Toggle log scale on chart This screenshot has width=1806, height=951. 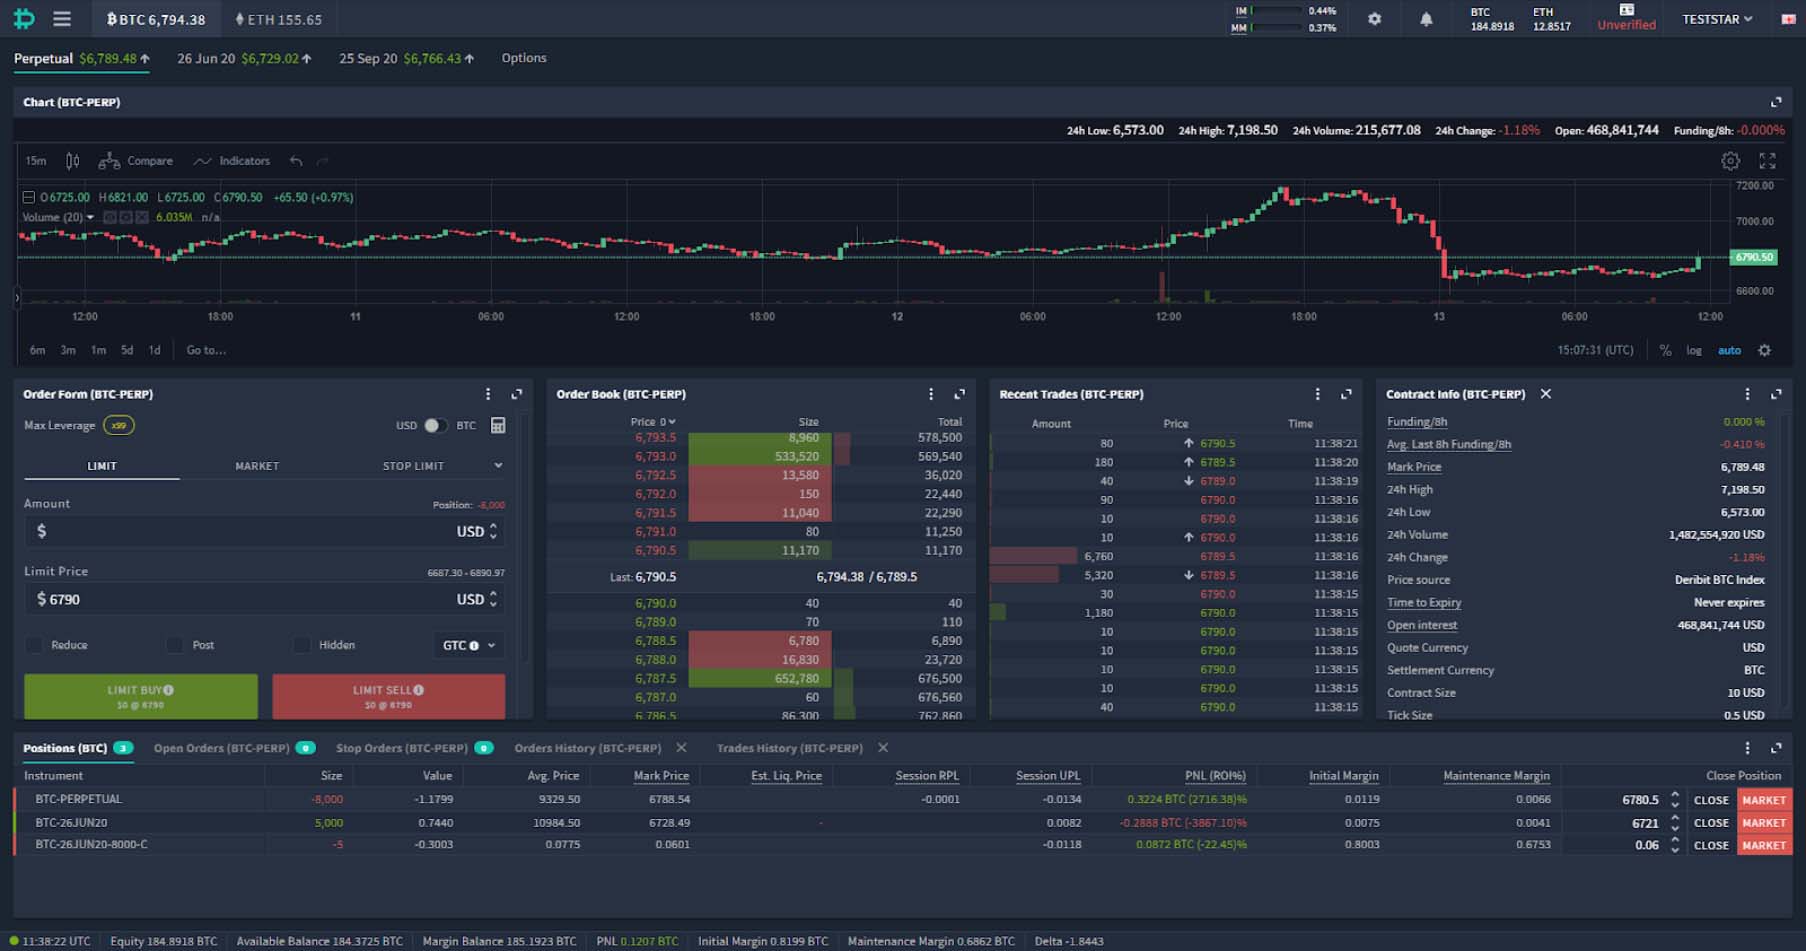(x=1694, y=350)
